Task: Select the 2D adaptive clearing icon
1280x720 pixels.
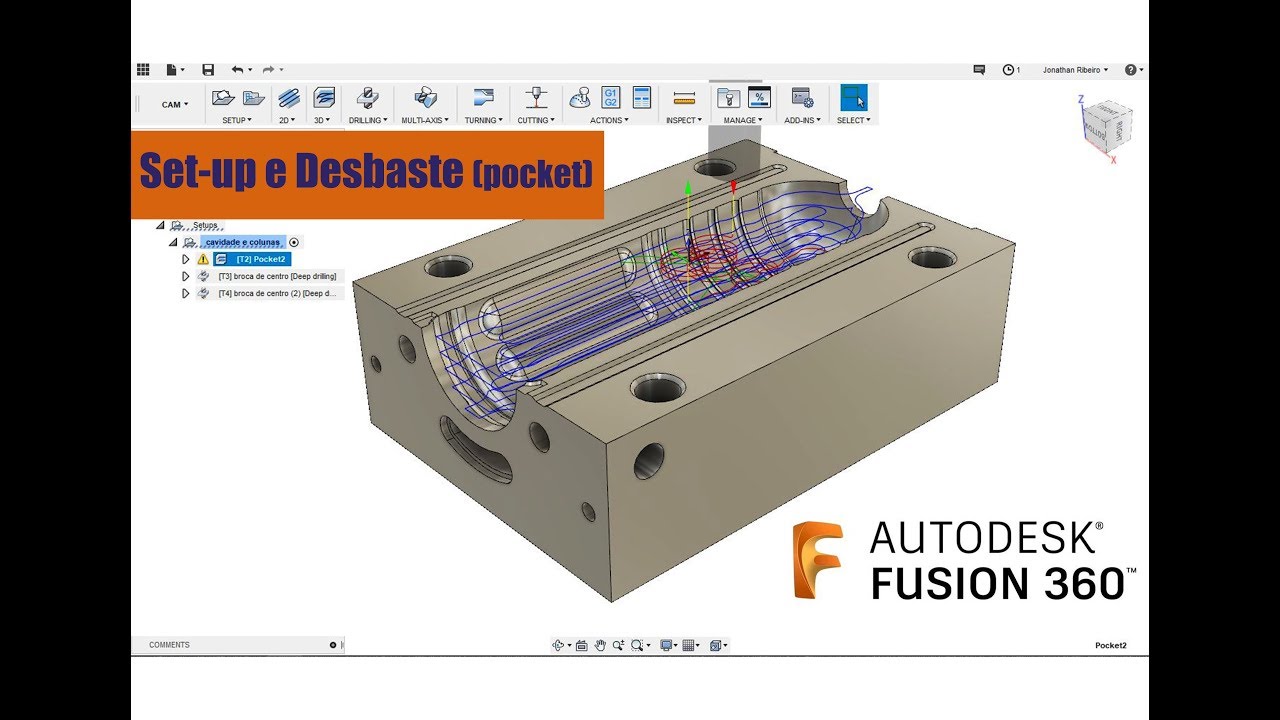Action: pyautogui.click(x=288, y=98)
